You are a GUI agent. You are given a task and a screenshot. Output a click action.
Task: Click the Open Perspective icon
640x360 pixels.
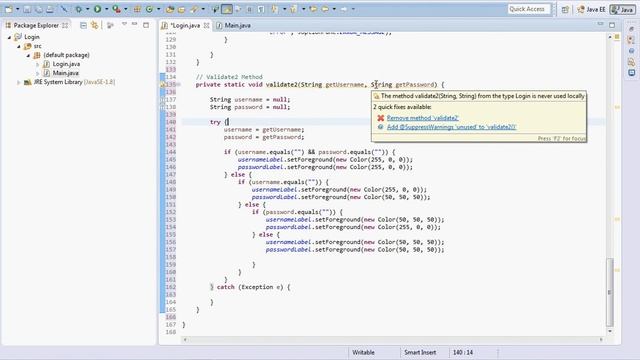[565, 9]
